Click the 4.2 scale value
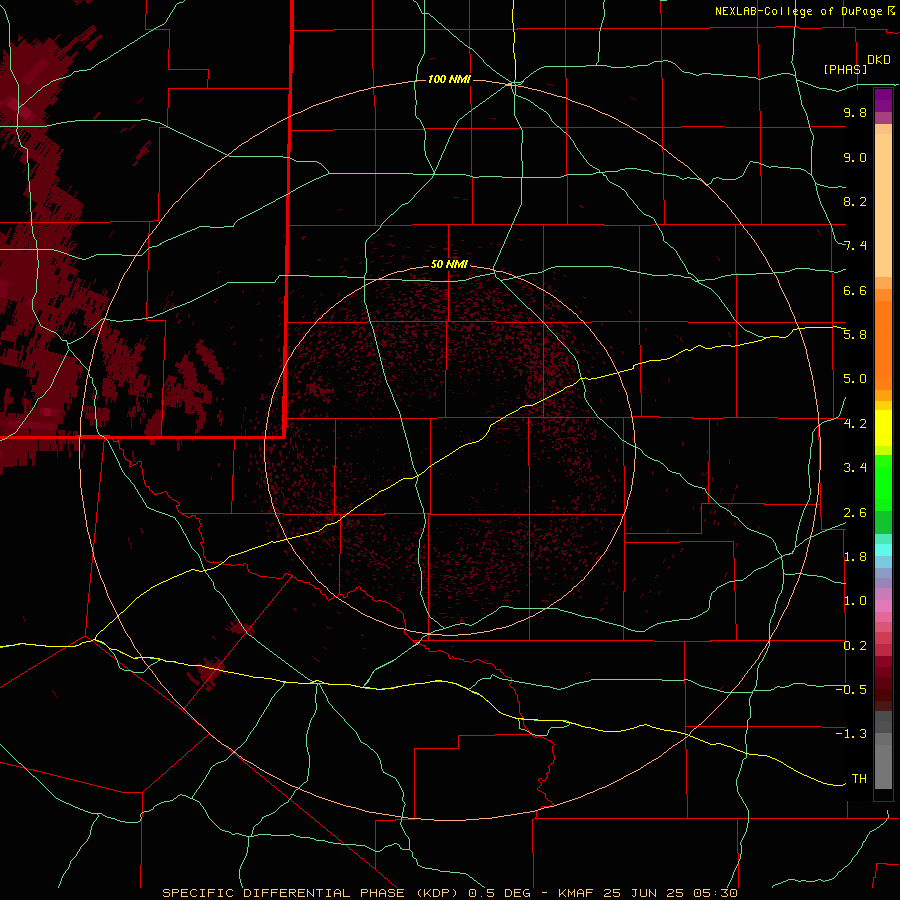This screenshot has width=900, height=900. 855,424
